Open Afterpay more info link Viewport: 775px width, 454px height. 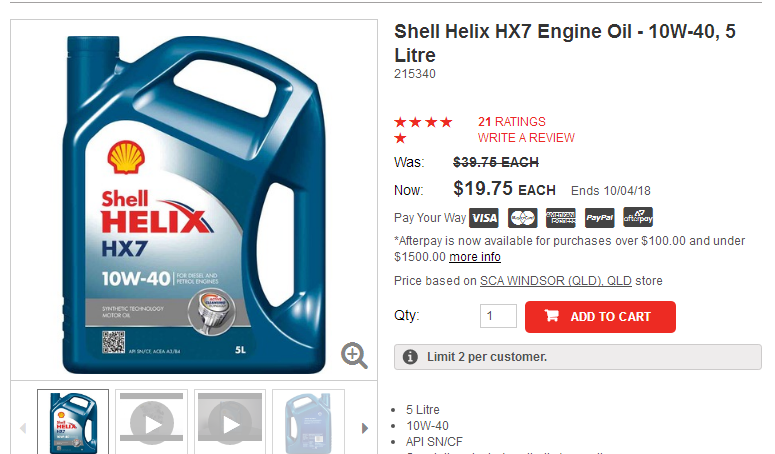click(x=474, y=257)
